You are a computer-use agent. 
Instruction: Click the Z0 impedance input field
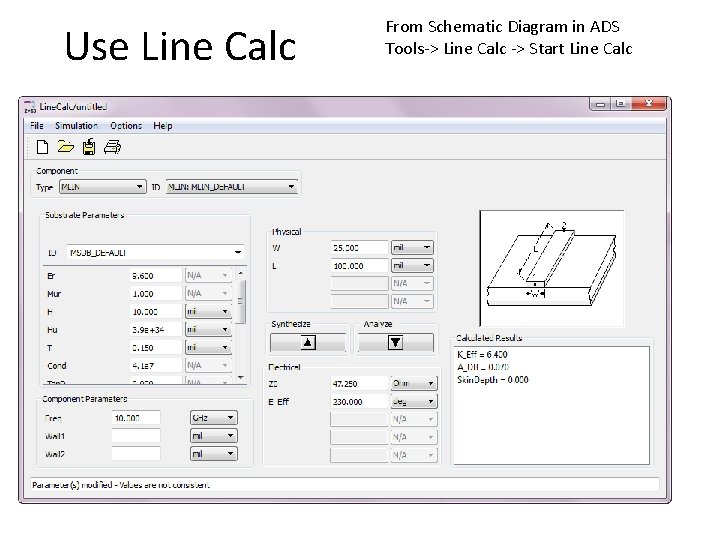[359, 383]
